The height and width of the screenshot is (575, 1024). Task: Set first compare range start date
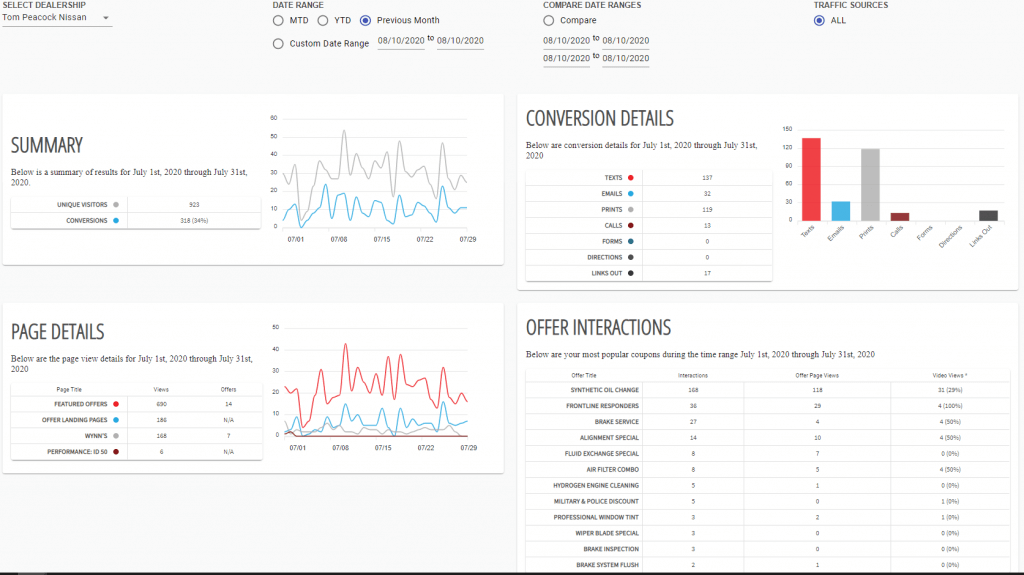tap(566, 41)
